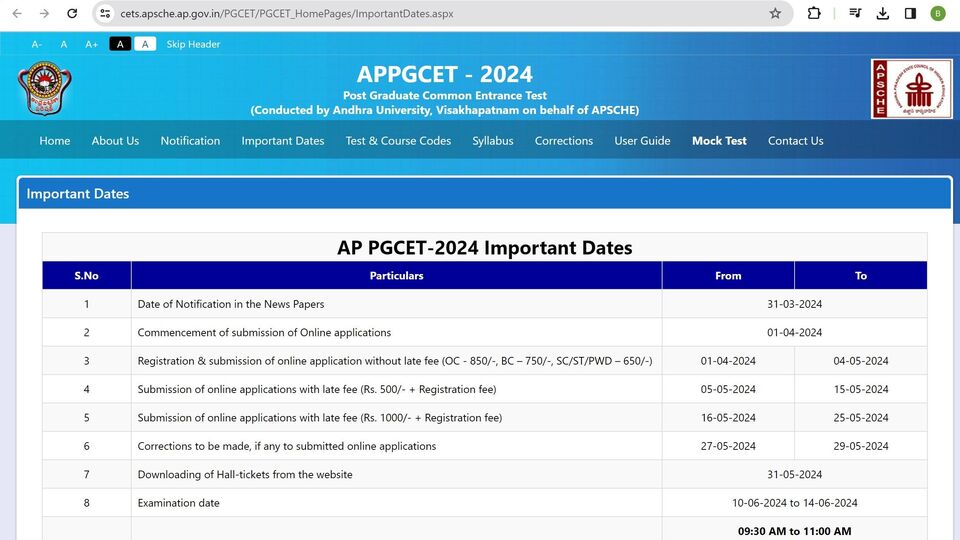Screen dimensions: 960x540
Task: Click the standalone date 01-04-2024 in row 2
Action: [x=794, y=332]
